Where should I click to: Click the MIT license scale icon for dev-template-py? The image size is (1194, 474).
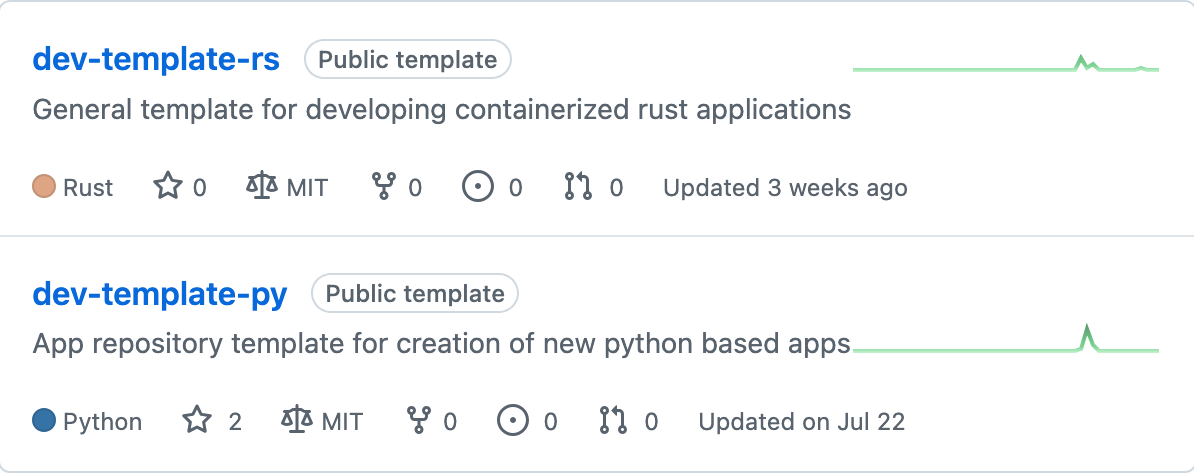coord(297,421)
